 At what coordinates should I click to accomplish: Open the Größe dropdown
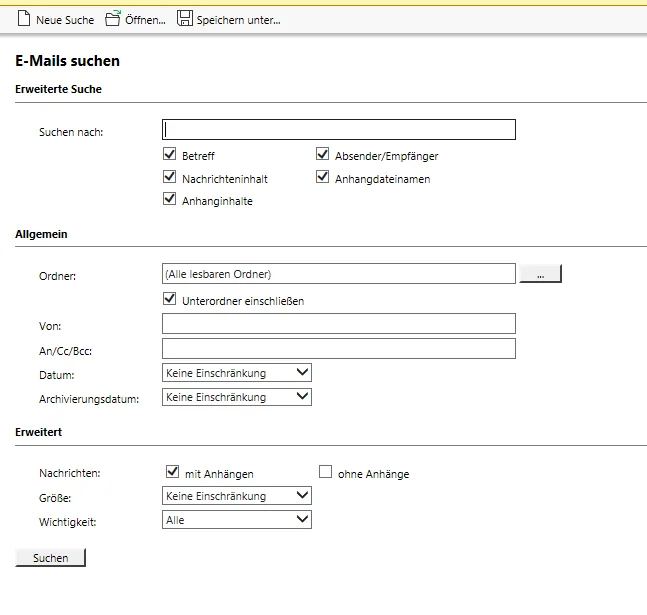point(237,496)
